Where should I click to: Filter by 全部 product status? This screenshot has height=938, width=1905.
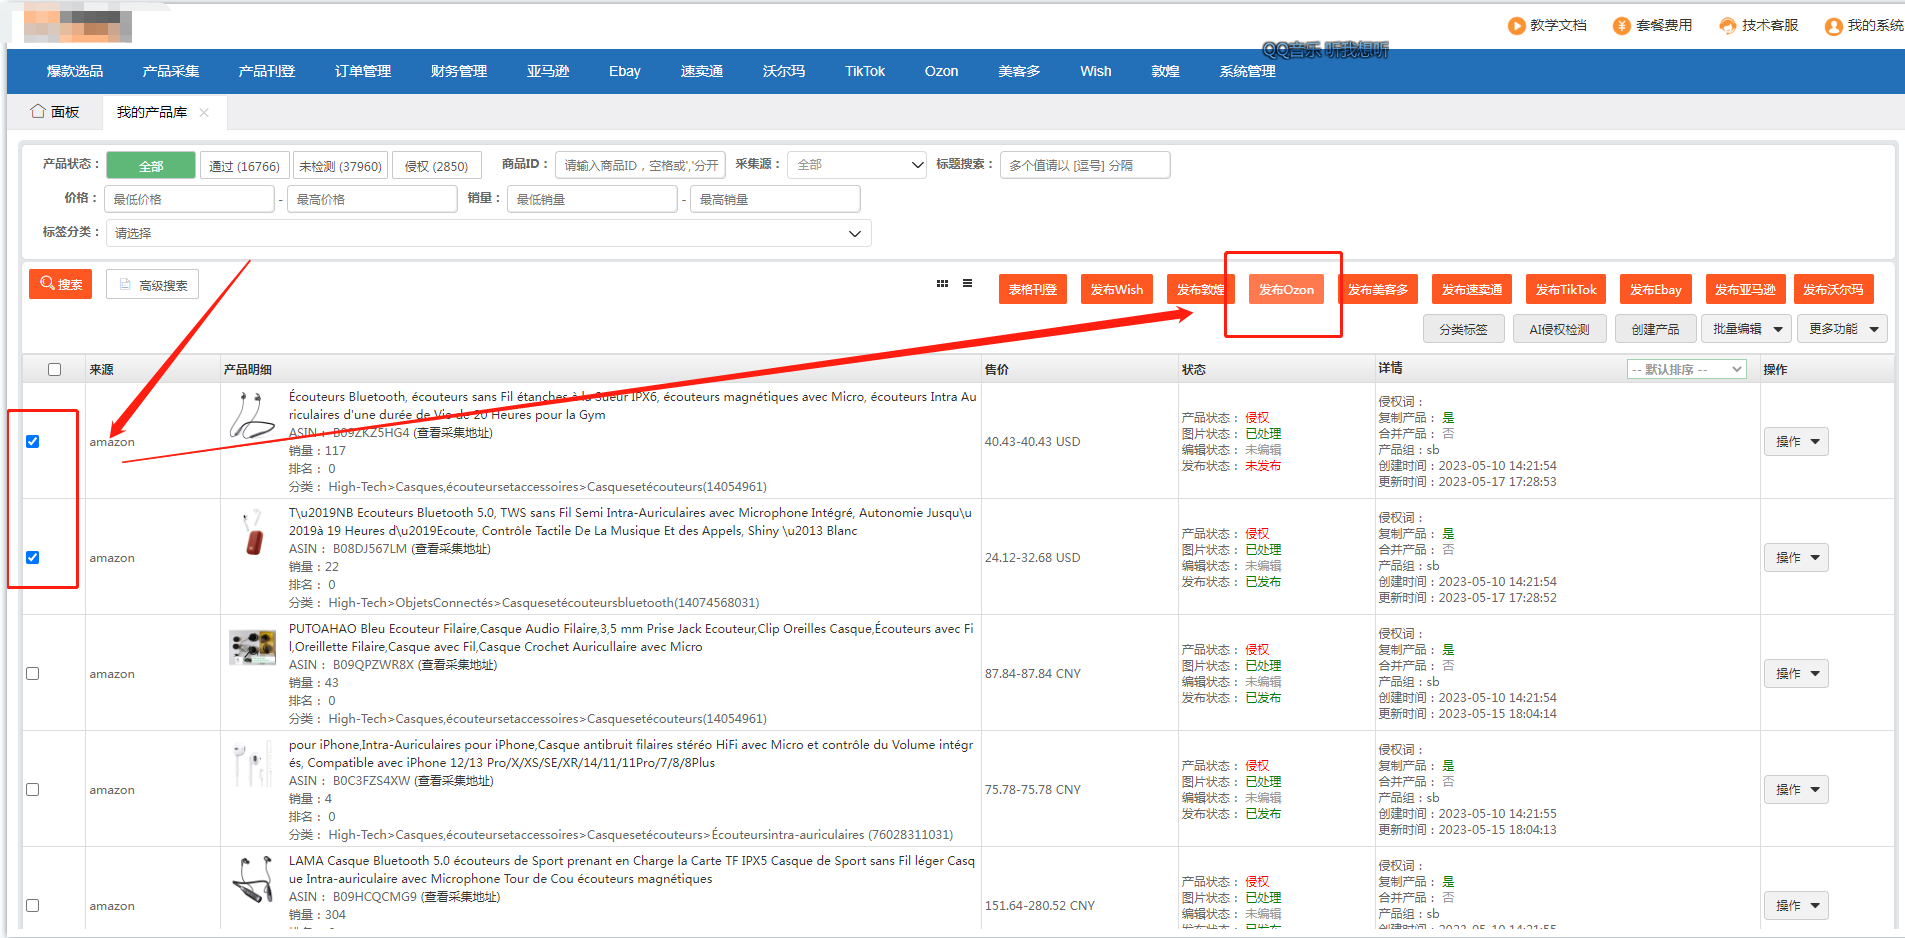coord(151,166)
